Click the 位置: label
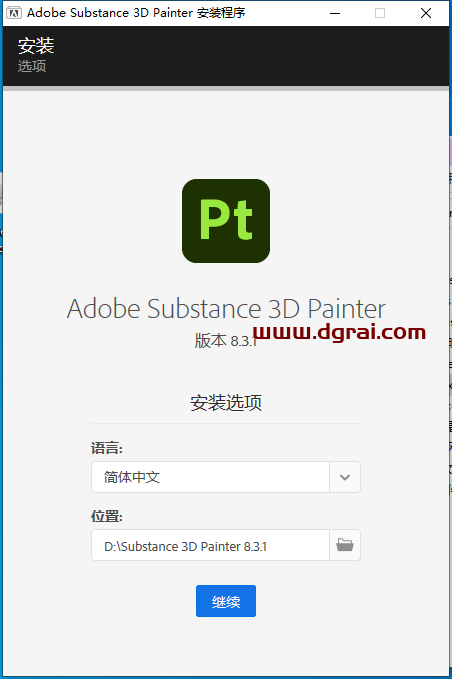The width and height of the screenshot is (452, 679). pos(107,516)
